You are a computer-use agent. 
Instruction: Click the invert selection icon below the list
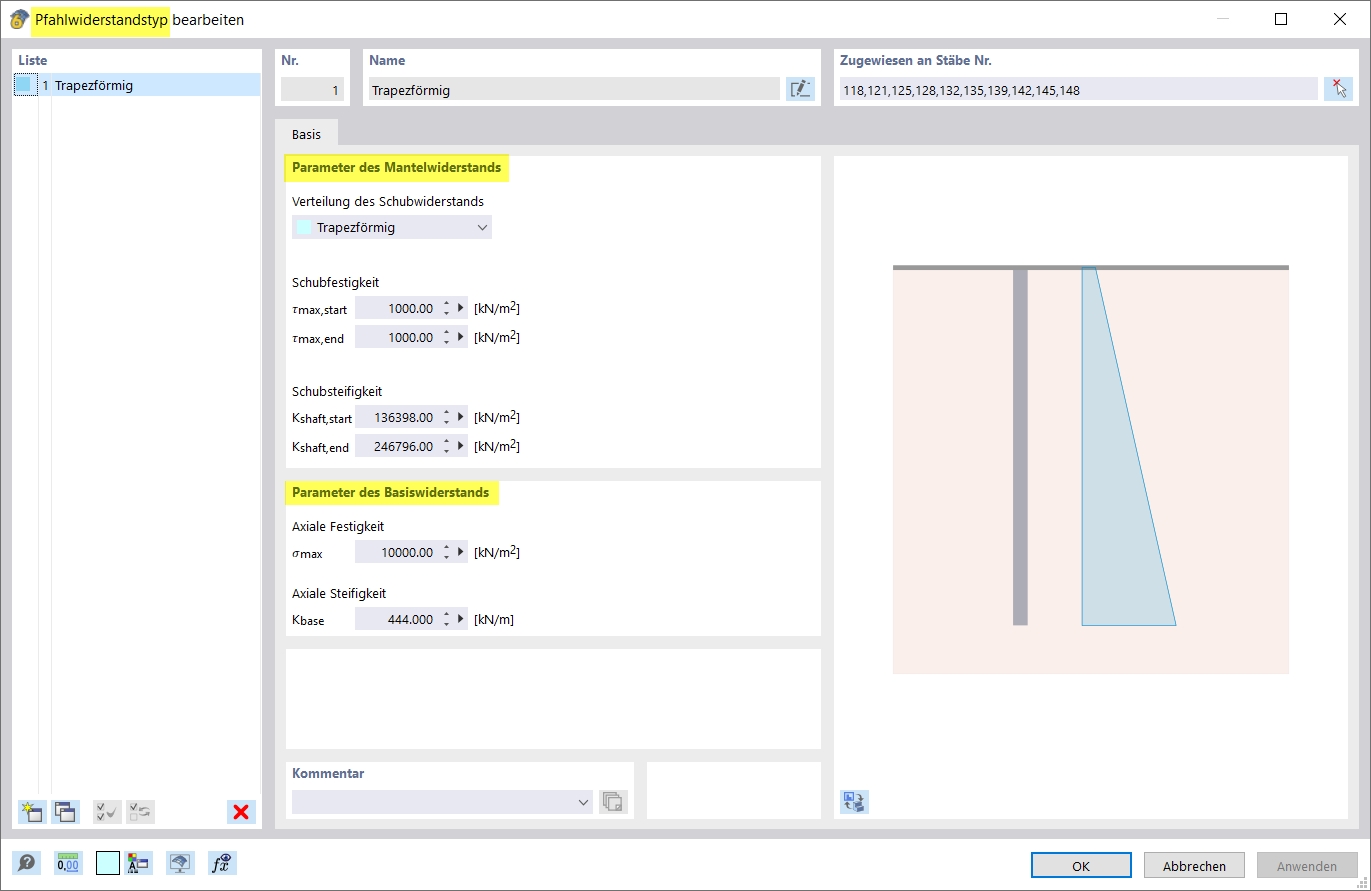140,811
